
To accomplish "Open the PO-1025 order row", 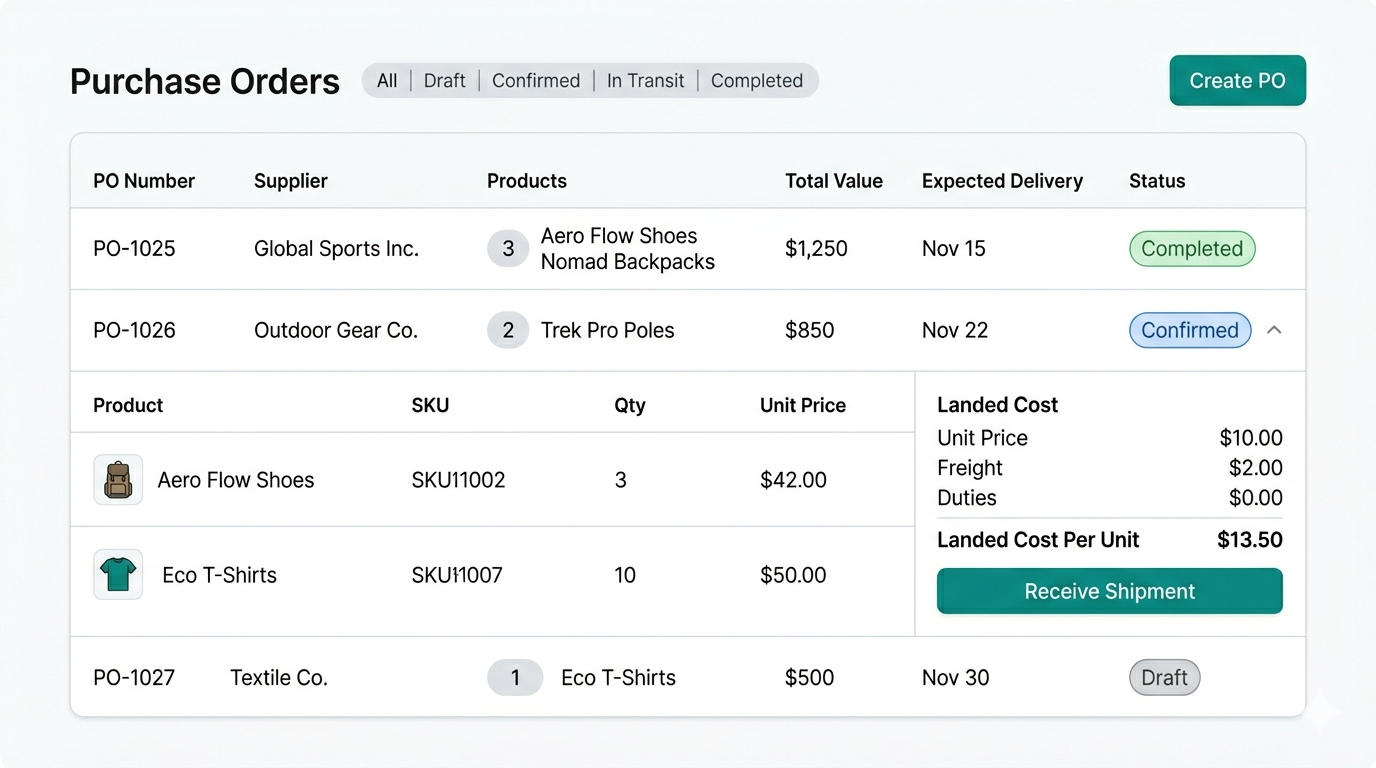I will (x=134, y=249).
